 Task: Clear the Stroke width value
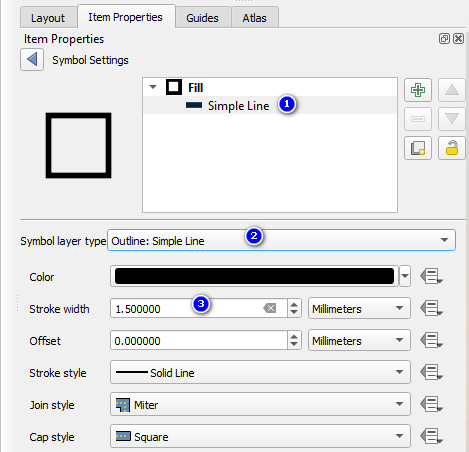(270, 308)
